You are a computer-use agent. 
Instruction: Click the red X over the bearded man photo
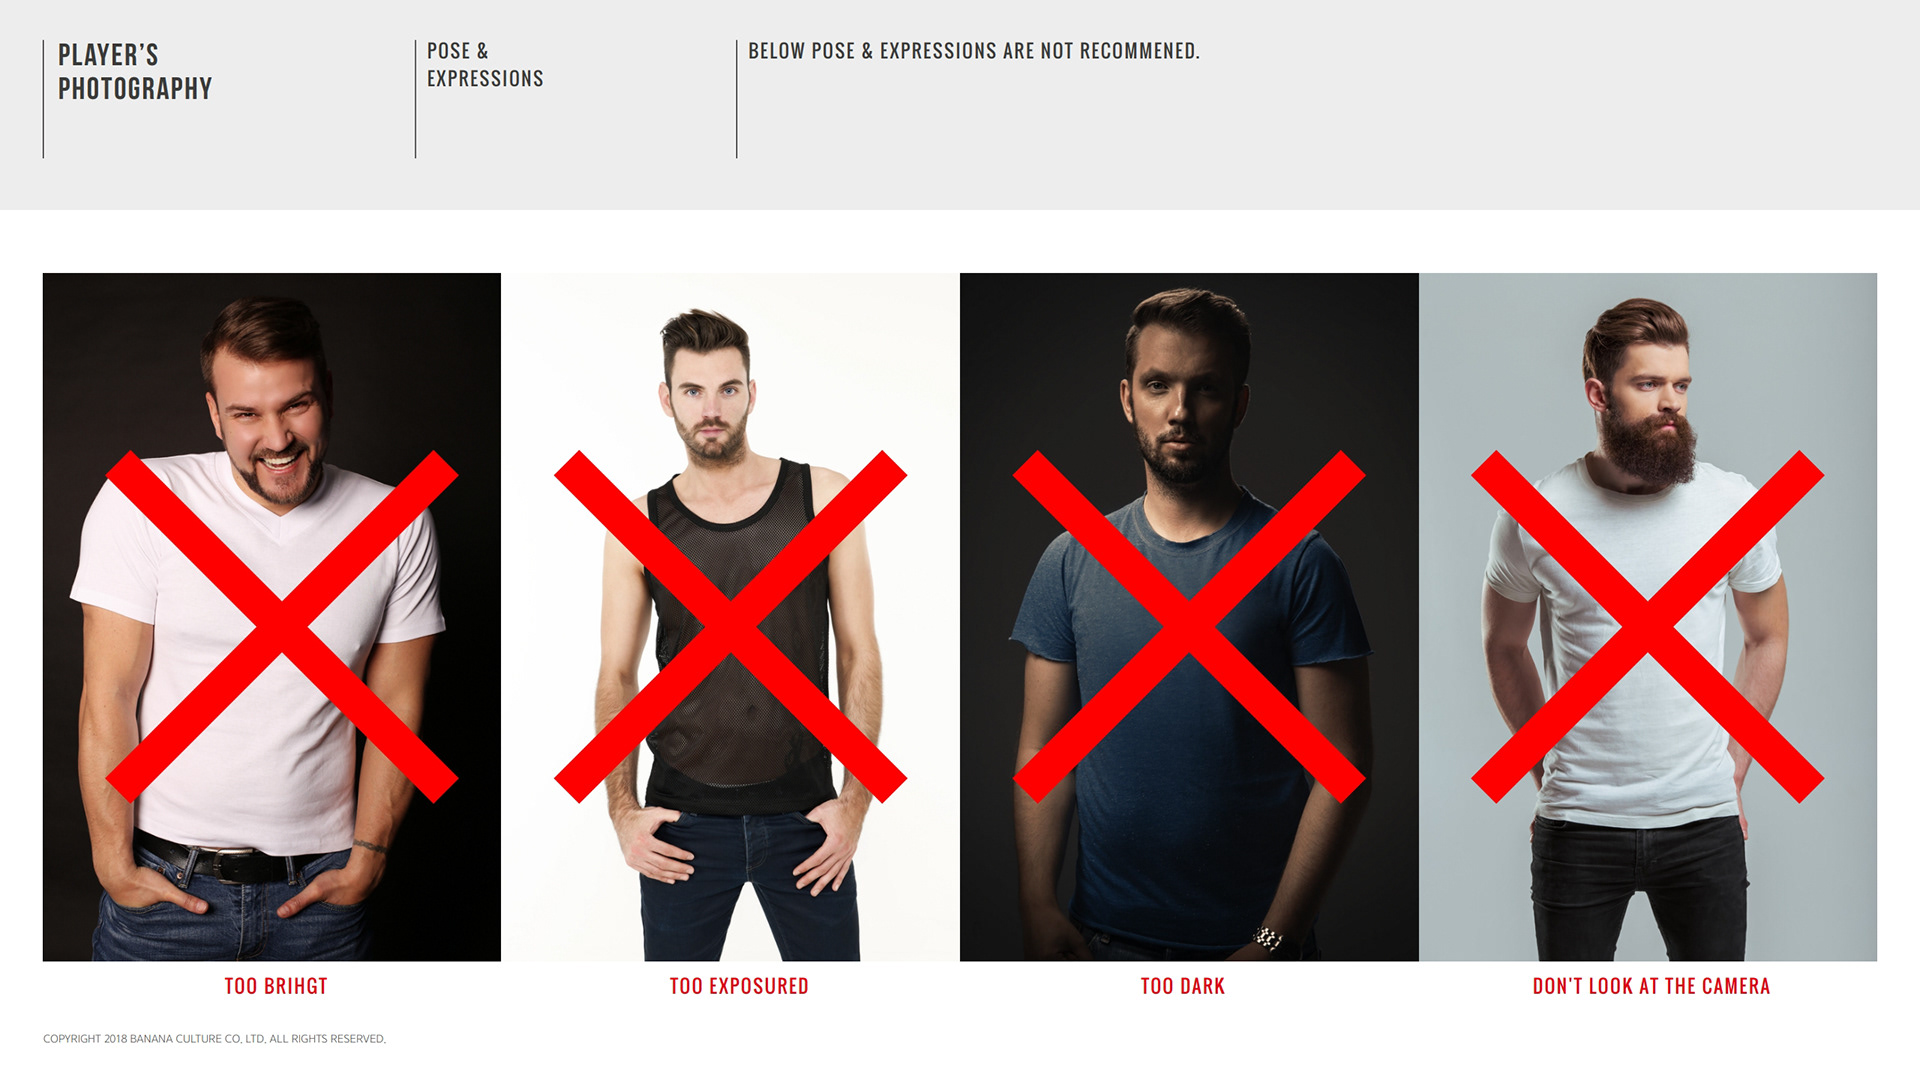[x=1648, y=627]
